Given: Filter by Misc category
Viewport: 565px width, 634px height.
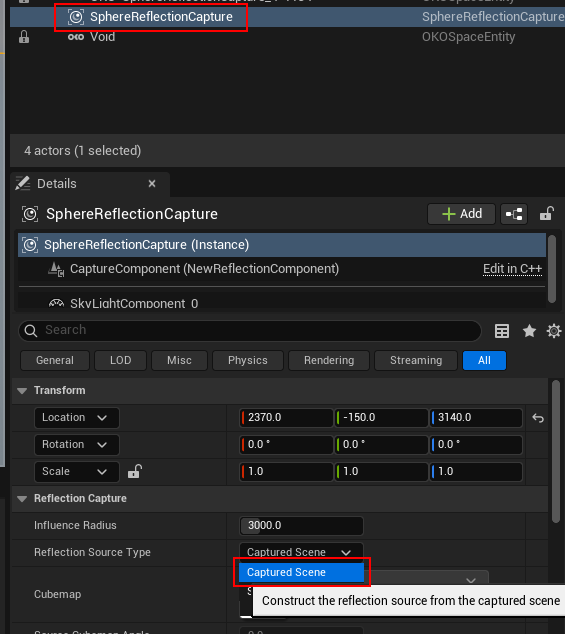Looking at the screenshot, I should [x=179, y=360].
